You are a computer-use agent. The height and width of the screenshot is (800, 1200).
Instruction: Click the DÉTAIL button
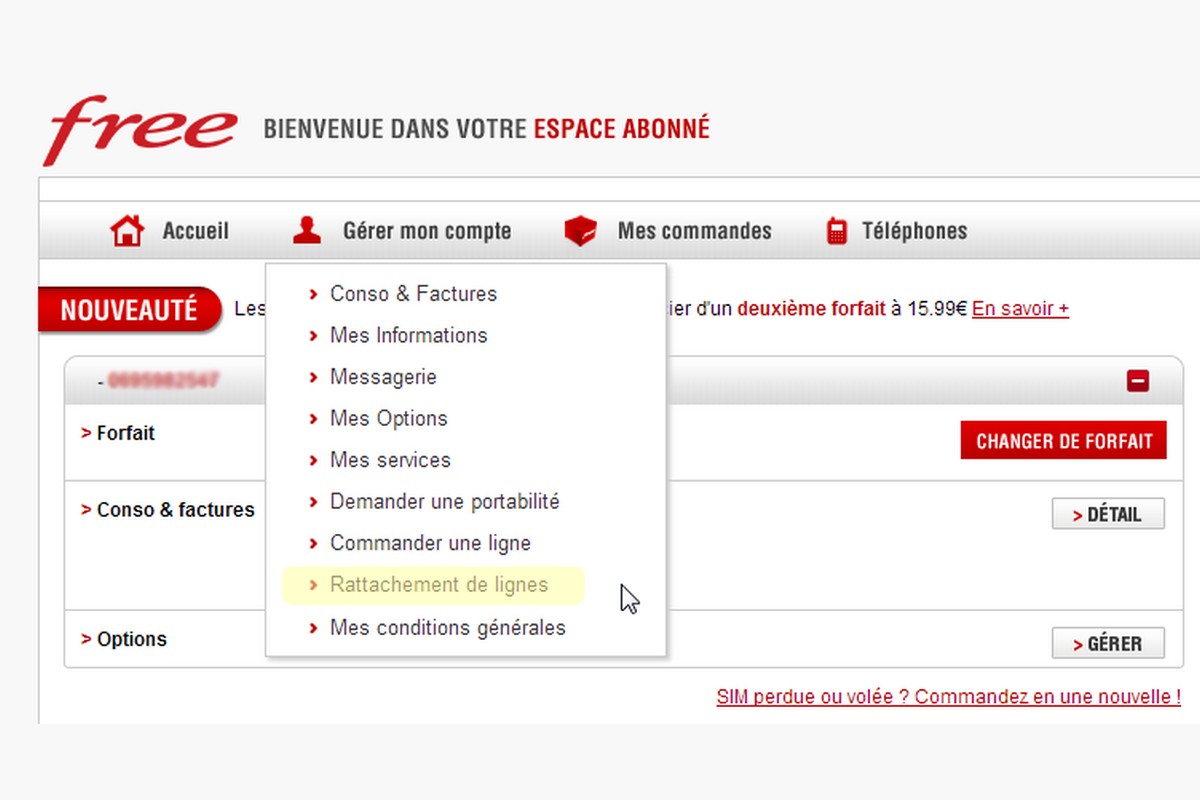[1107, 514]
